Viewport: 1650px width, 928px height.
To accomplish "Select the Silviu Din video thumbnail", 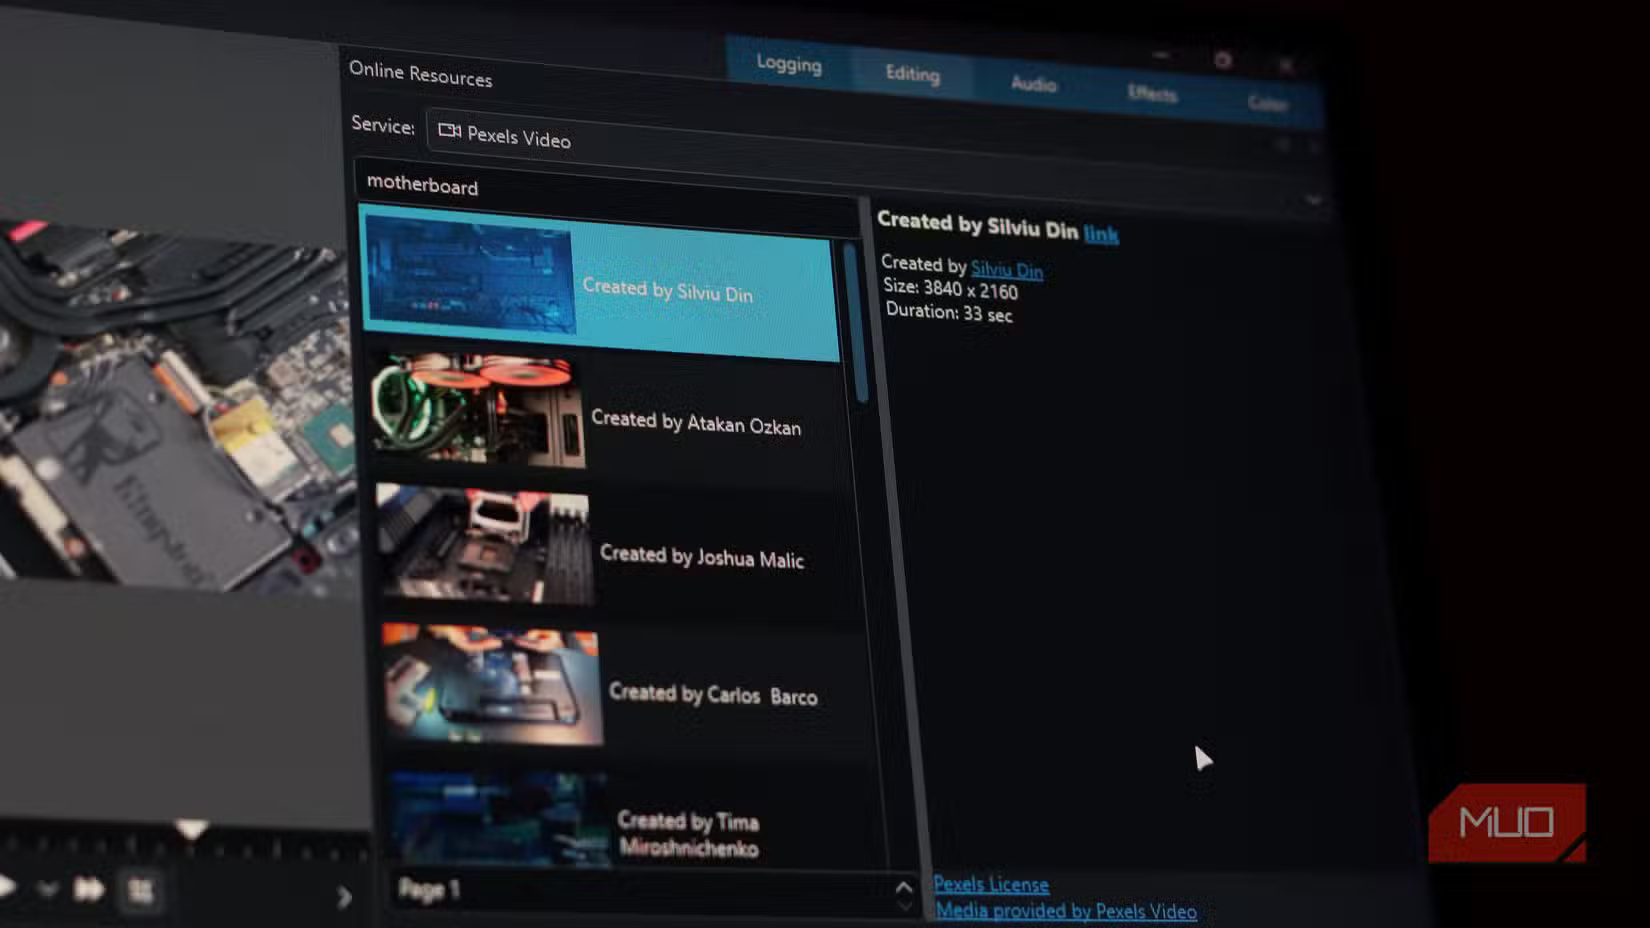I will click(x=470, y=276).
